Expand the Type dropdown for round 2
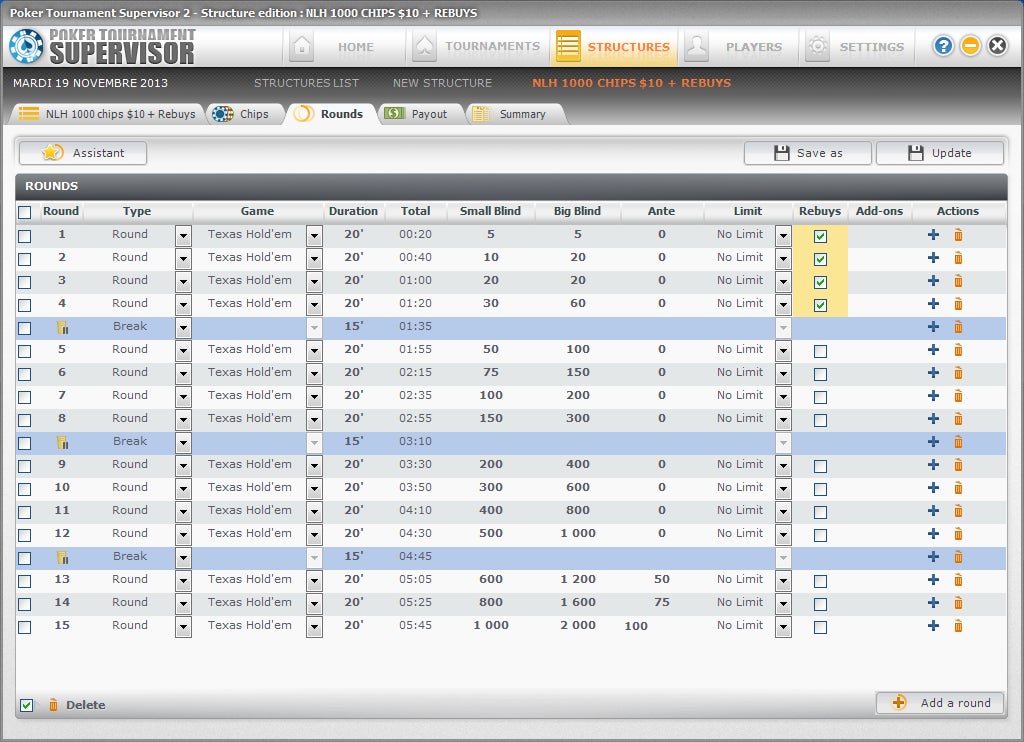 pyautogui.click(x=183, y=259)
